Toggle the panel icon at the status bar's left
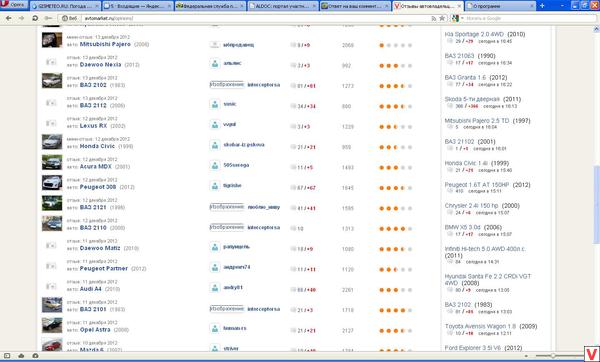This screenshot has width=600, height=362. click(x=7, y=356)
